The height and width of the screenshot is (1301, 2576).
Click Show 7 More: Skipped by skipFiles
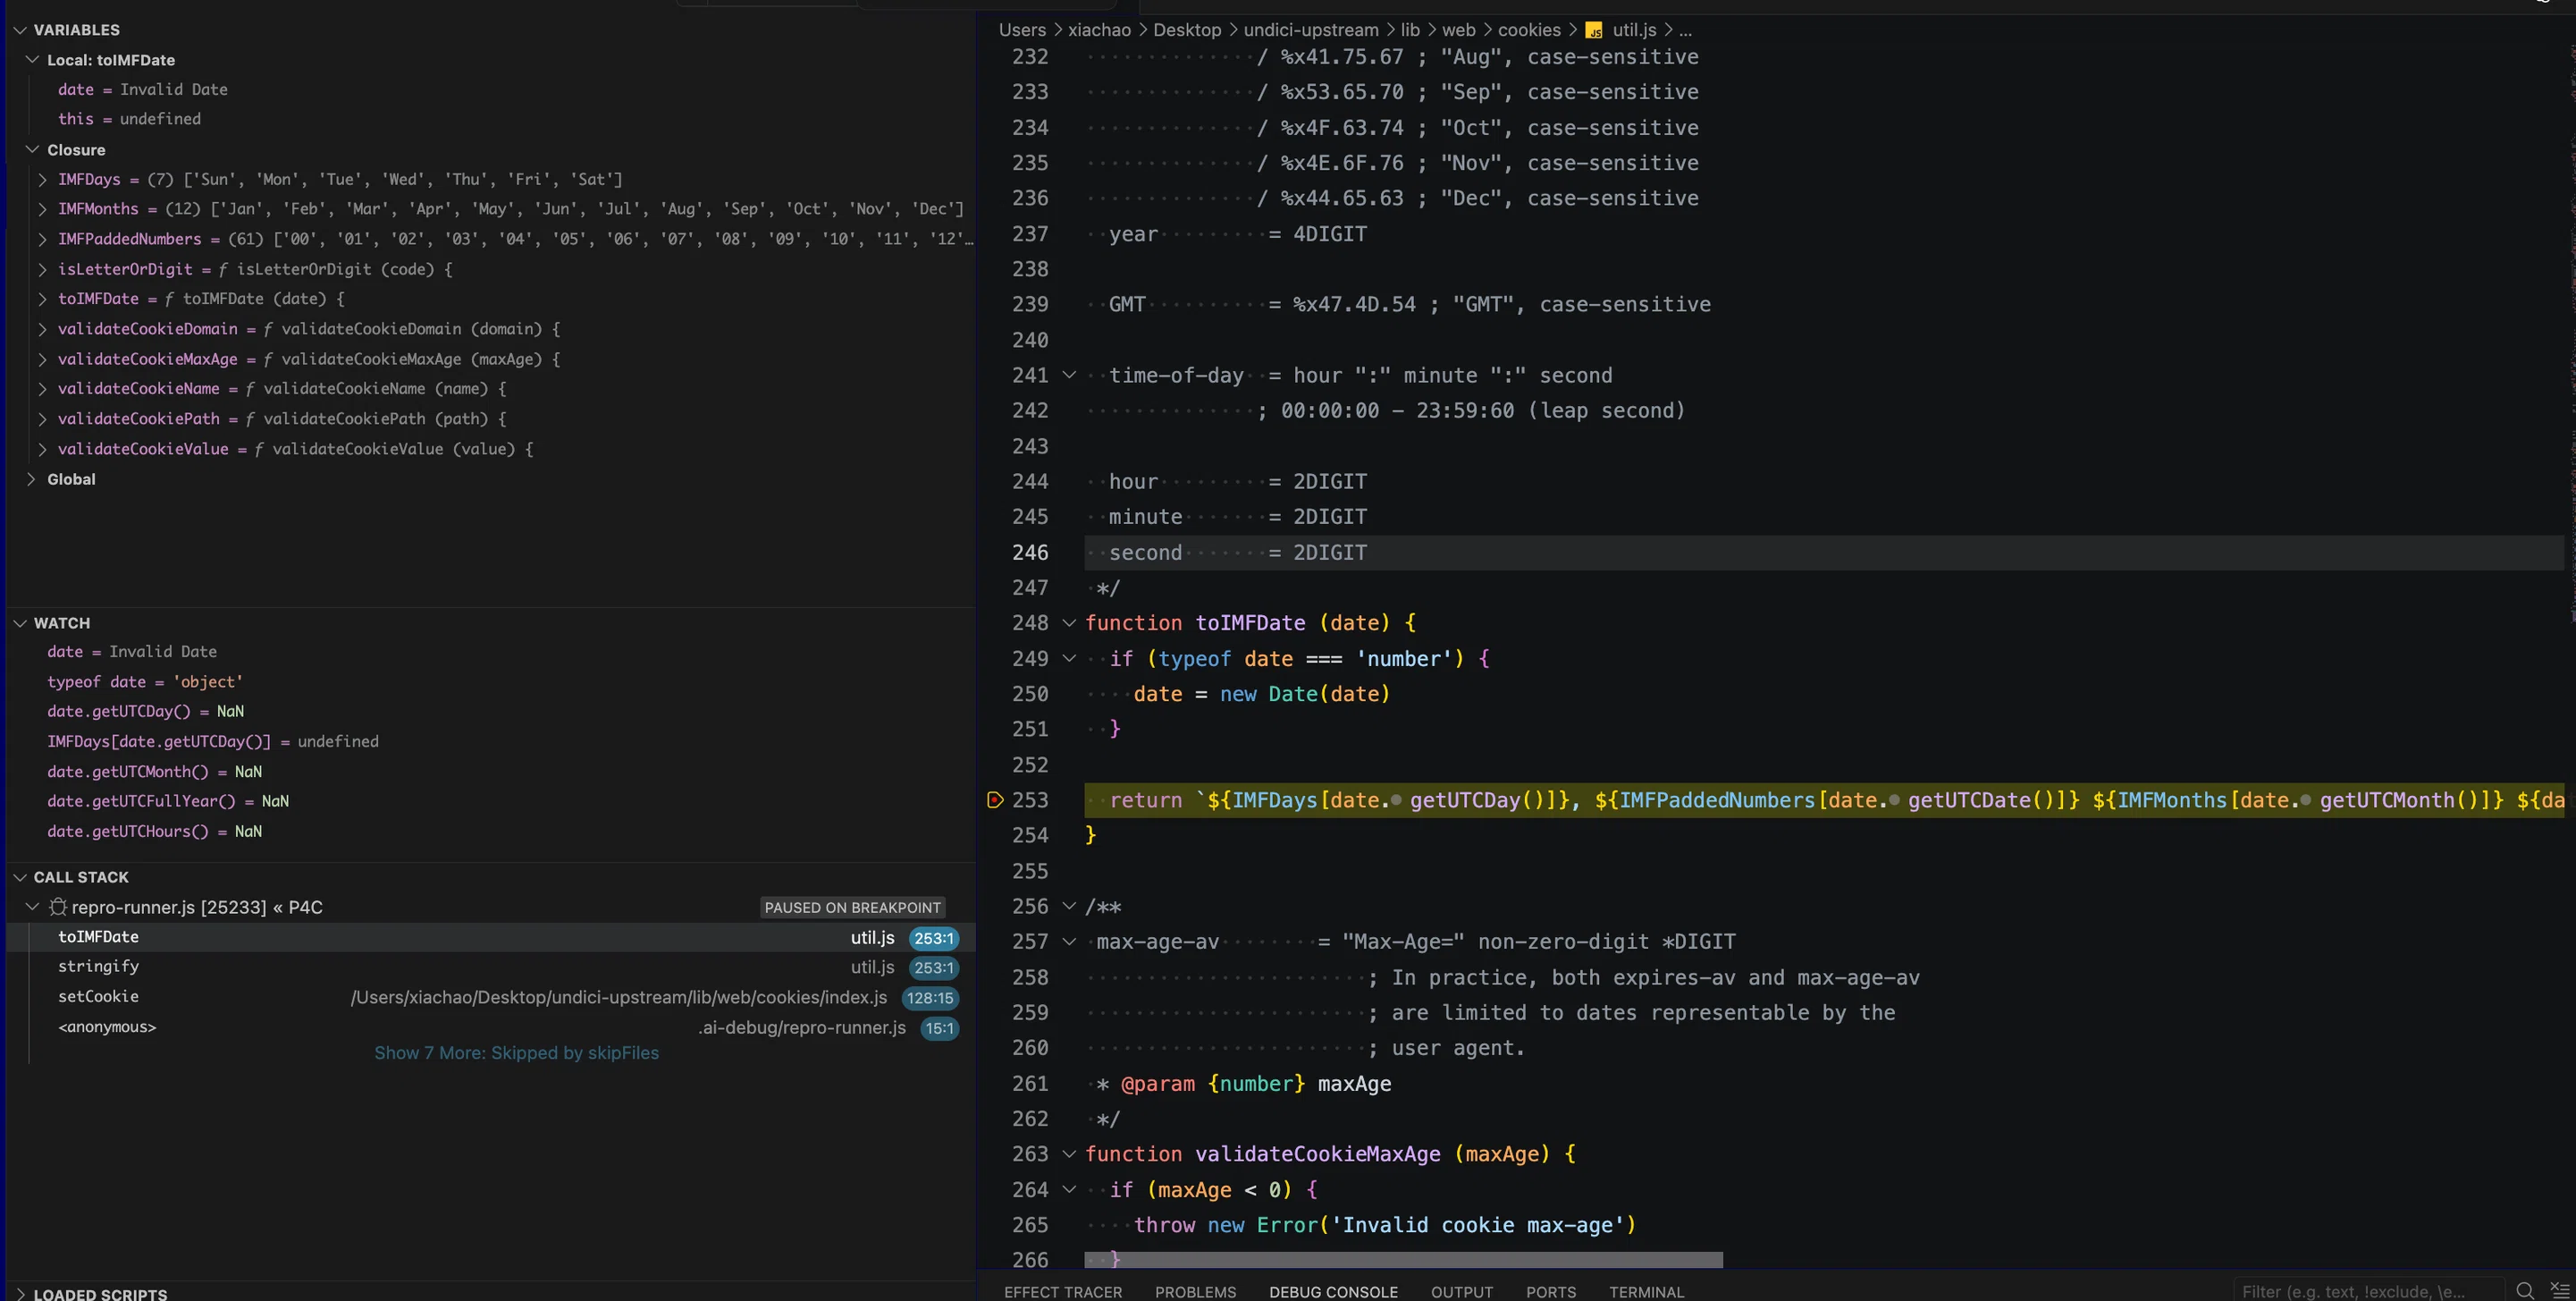tap(516, 1053)
